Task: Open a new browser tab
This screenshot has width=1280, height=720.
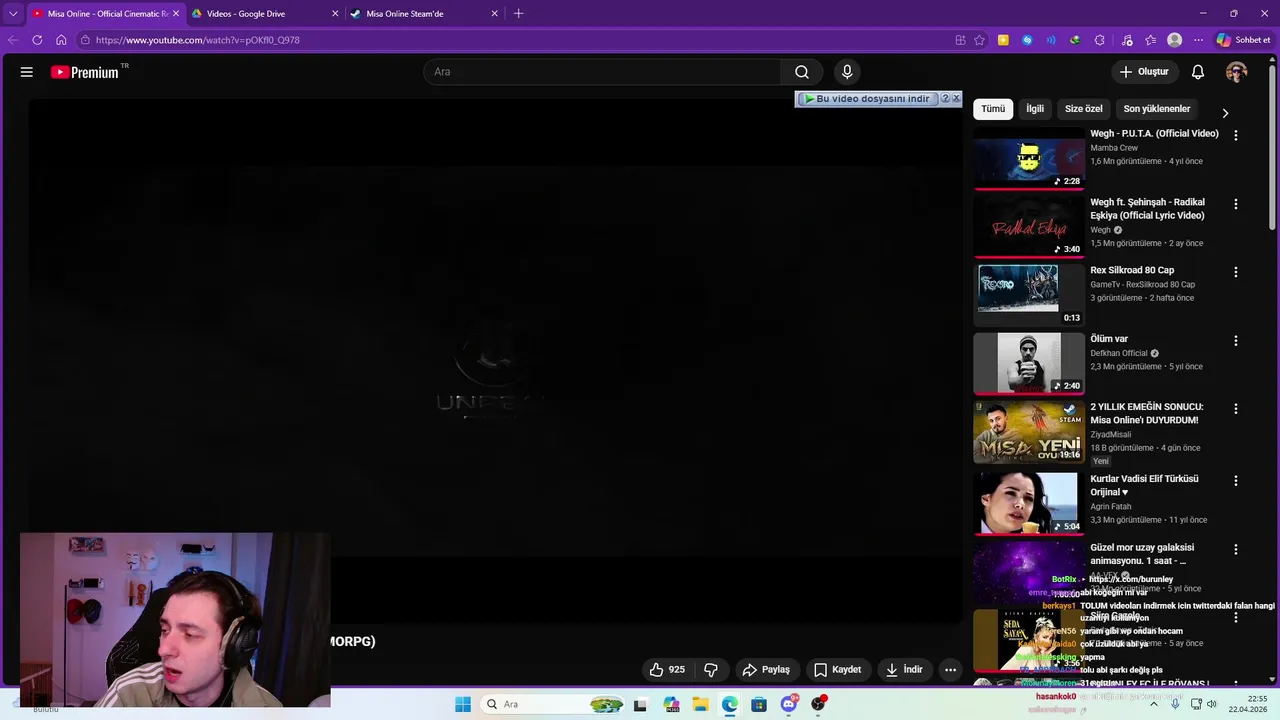Action: [518, 14]
